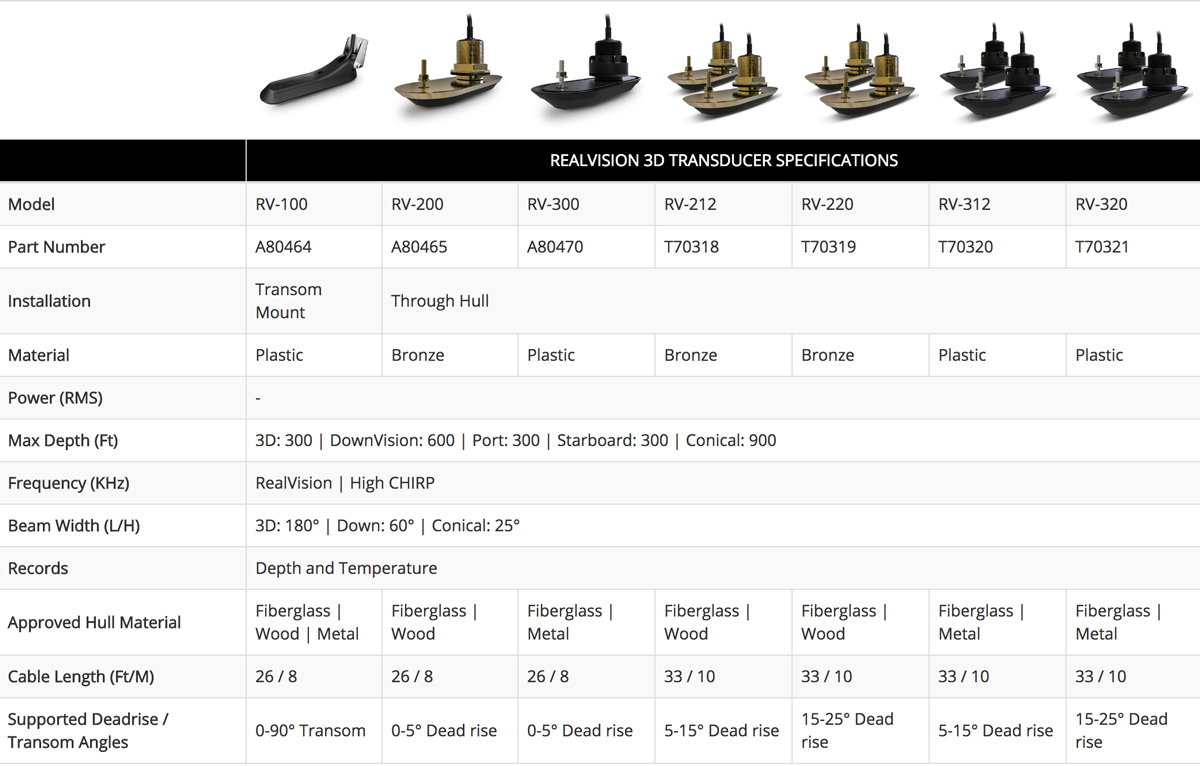Select part number 'T70318'

(x=692, y=247)
